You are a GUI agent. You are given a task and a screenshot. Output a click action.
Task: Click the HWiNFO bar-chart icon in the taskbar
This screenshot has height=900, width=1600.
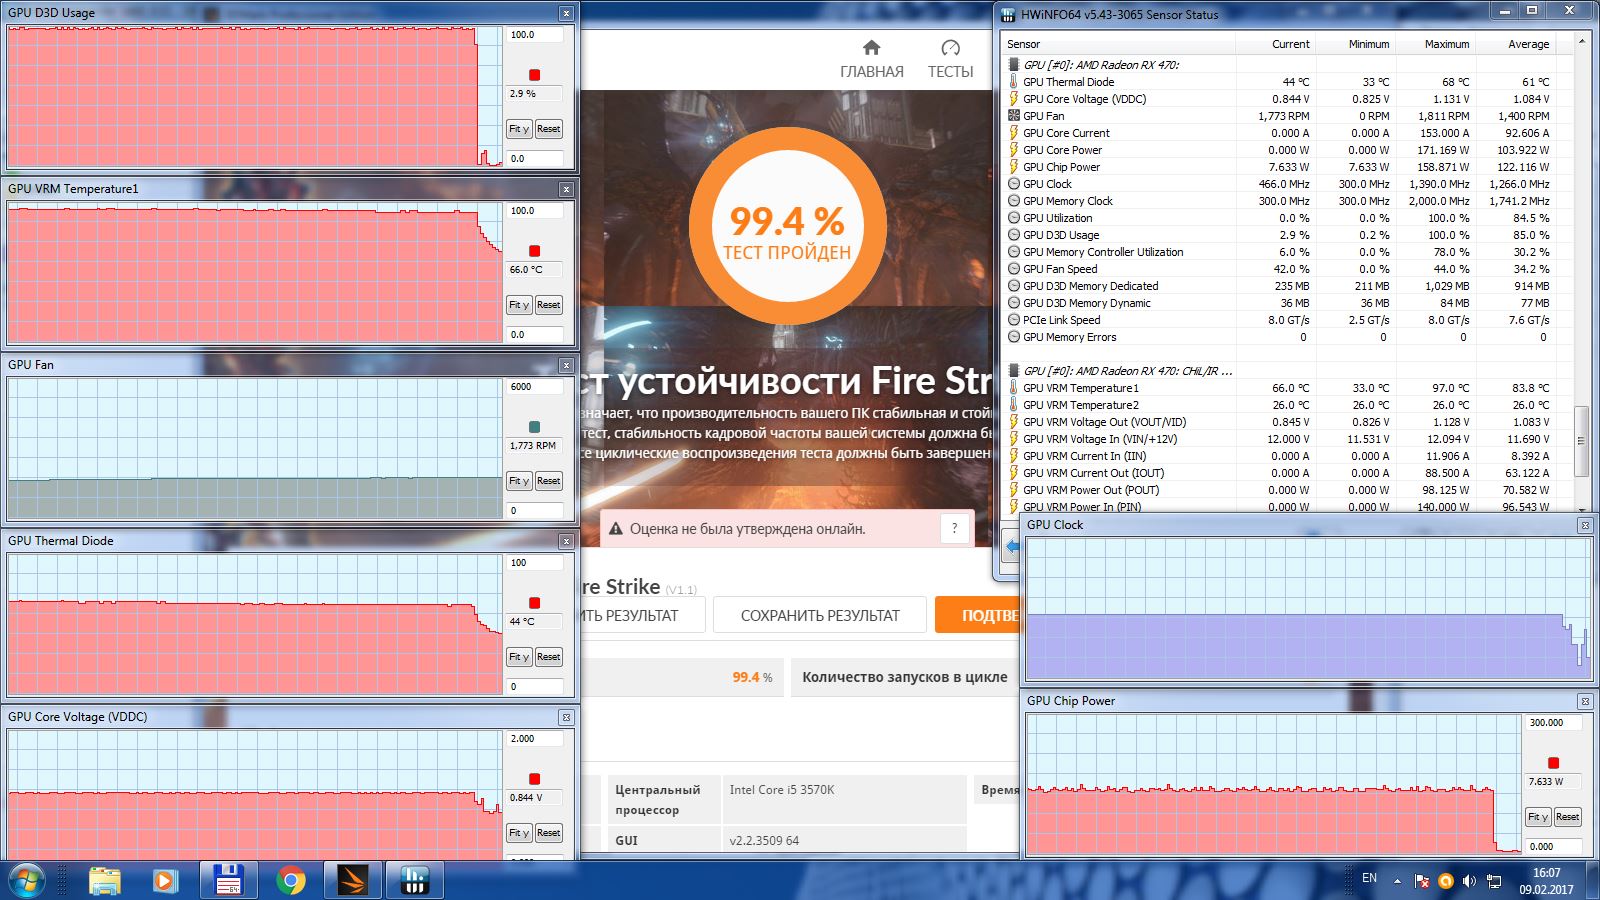click(x=414, y=880)
